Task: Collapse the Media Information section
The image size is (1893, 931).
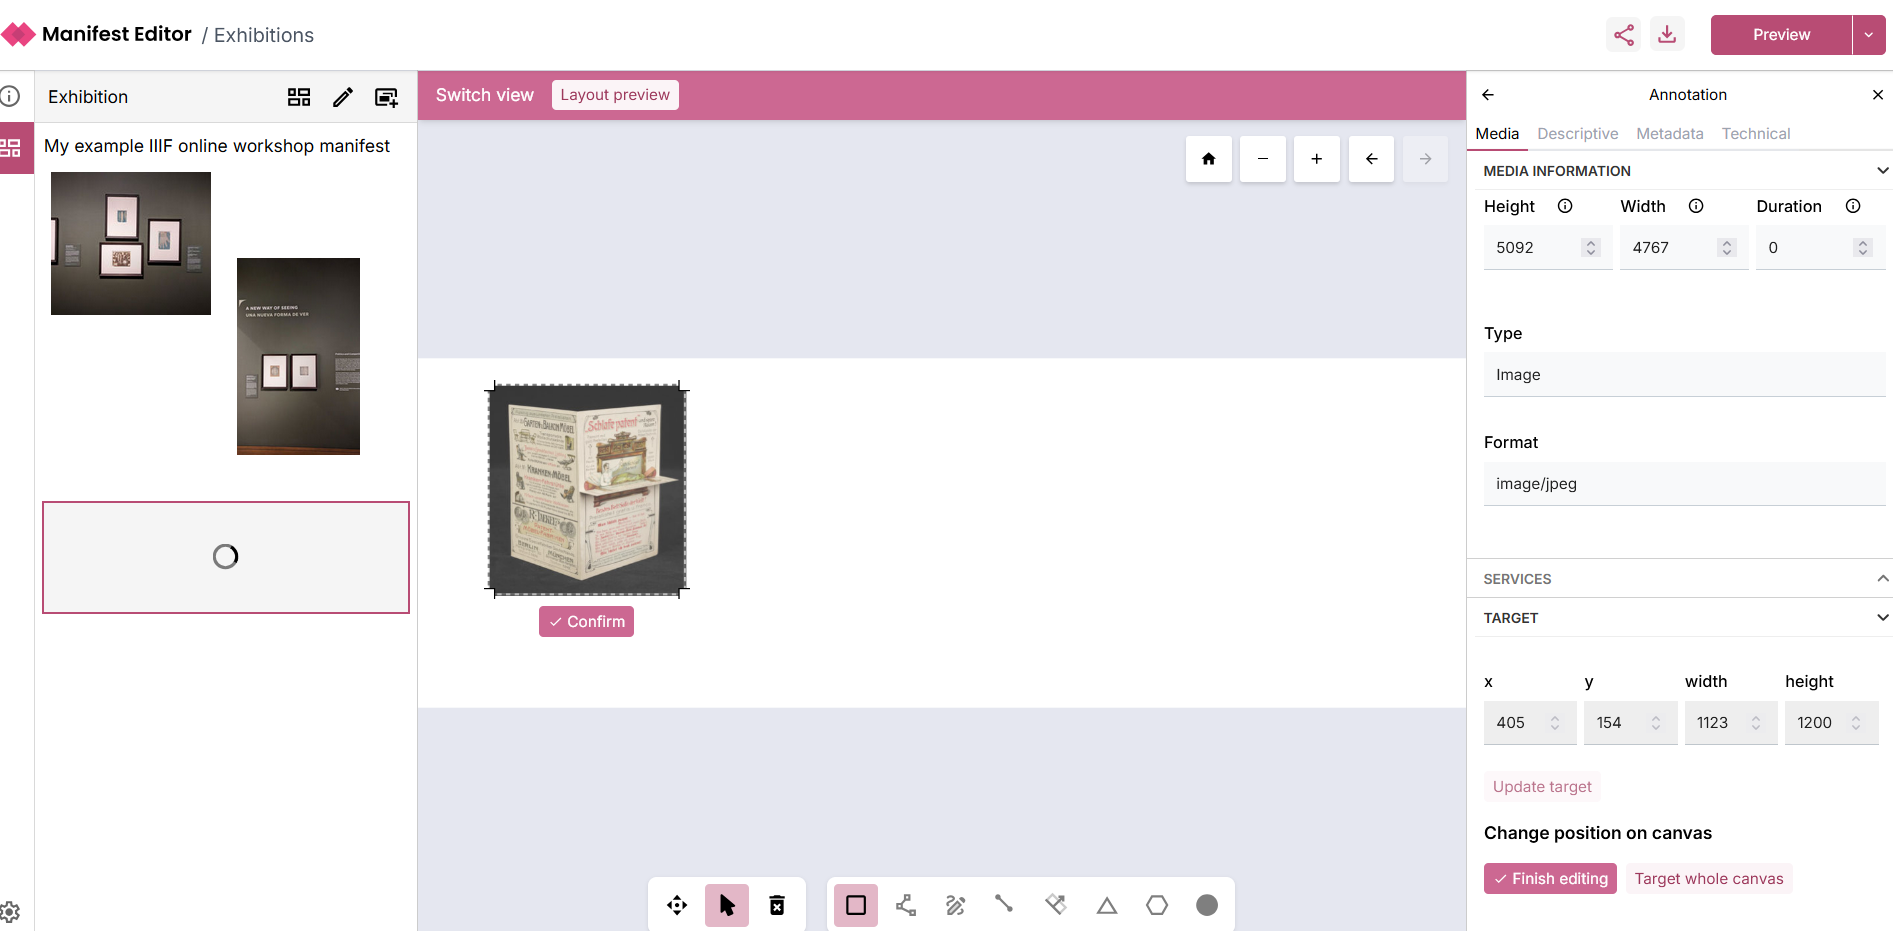Action: click(1882, 171)
